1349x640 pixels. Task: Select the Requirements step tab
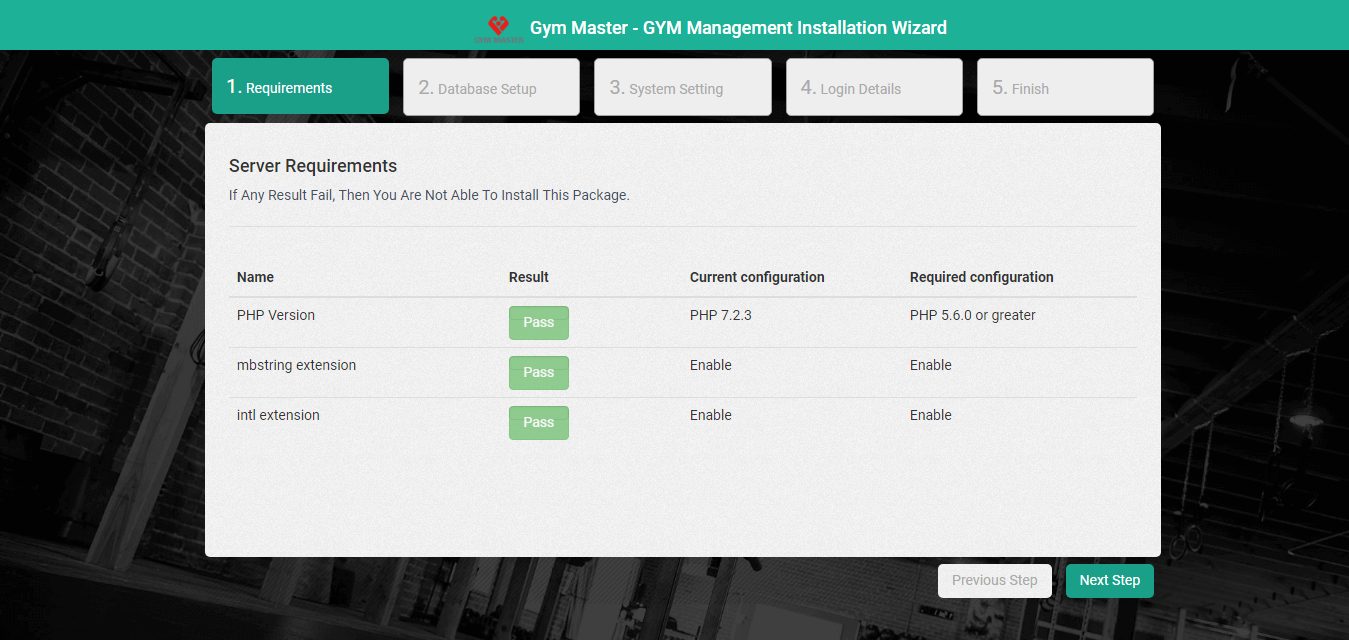pyautogui.click(x=300, y=87)
